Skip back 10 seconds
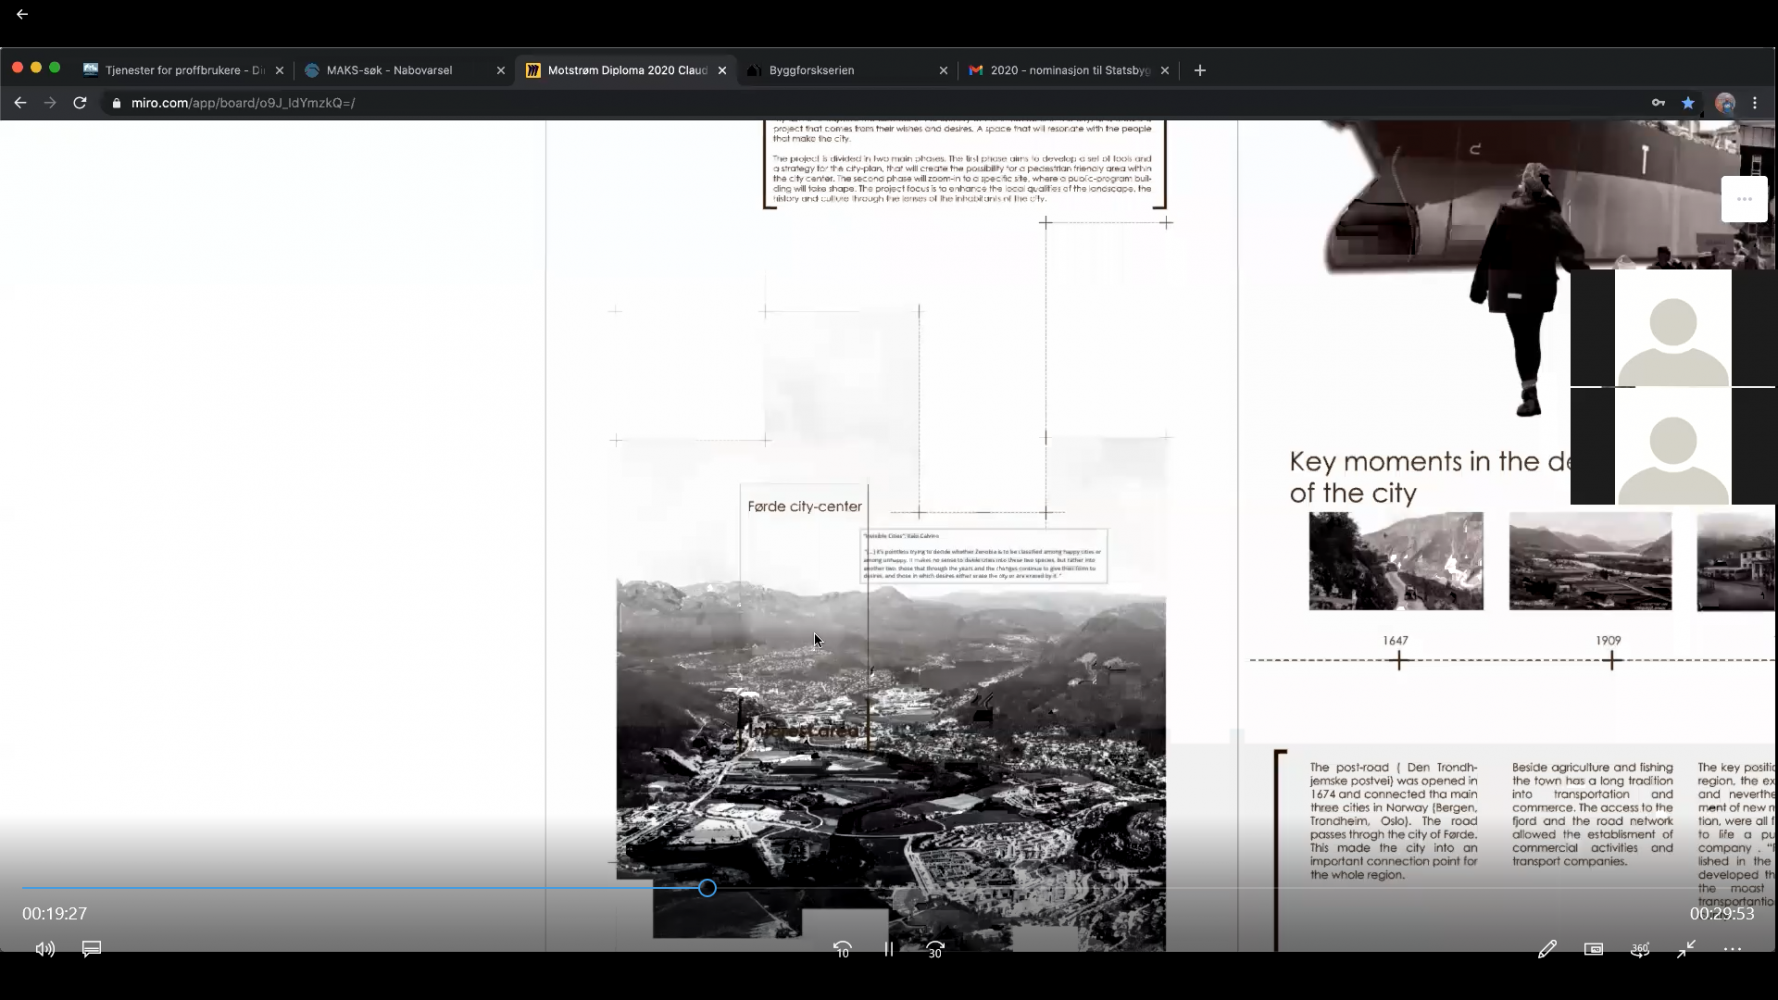Image resolution: width=1778 pixels, height=1000 pixels. click(842, 949)
